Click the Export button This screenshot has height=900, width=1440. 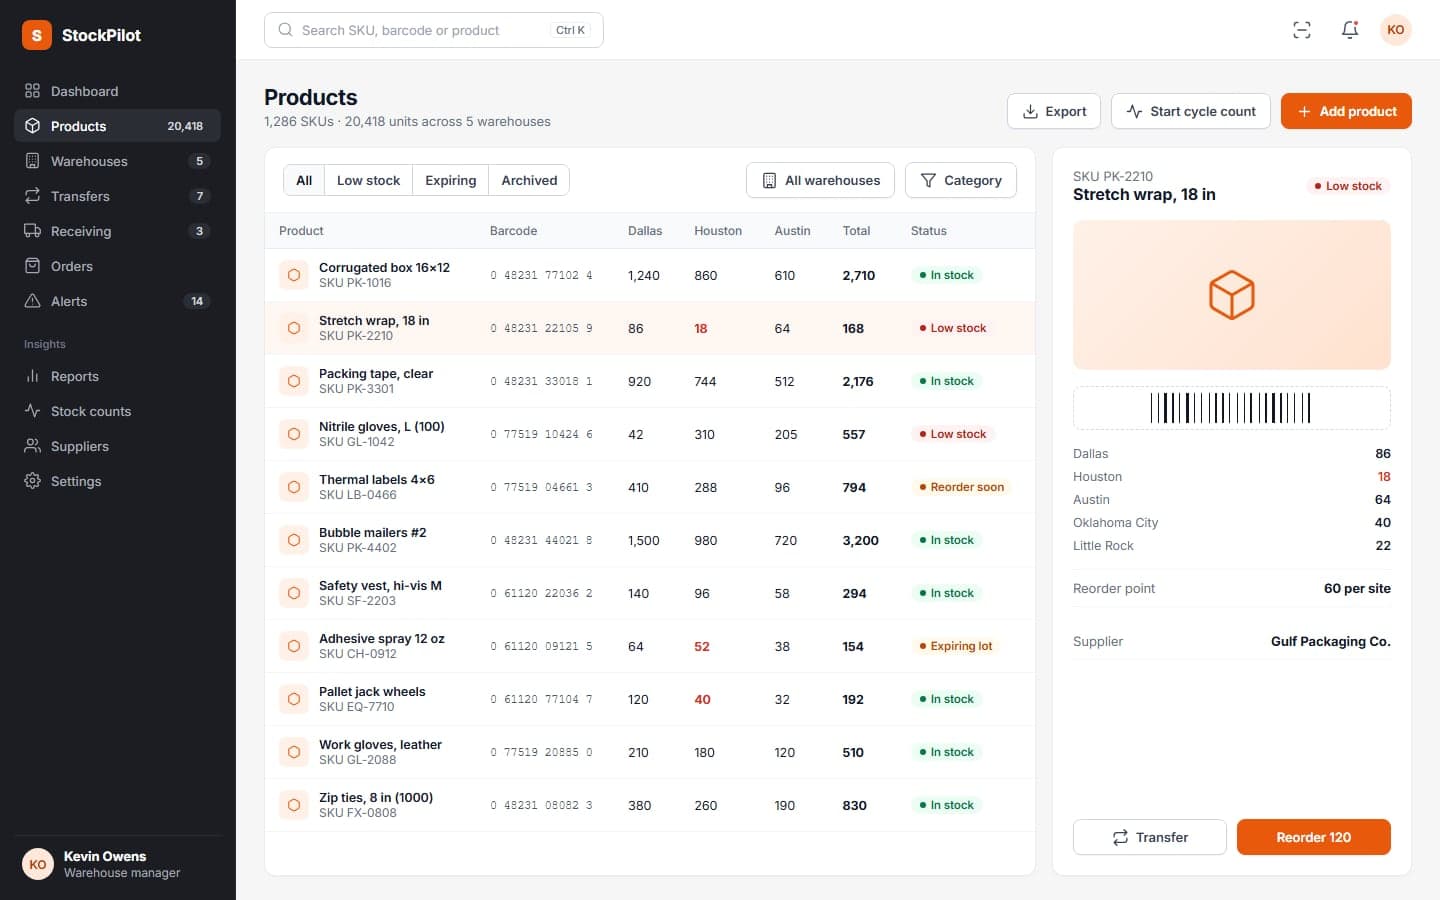click(x=1054, y=111)
